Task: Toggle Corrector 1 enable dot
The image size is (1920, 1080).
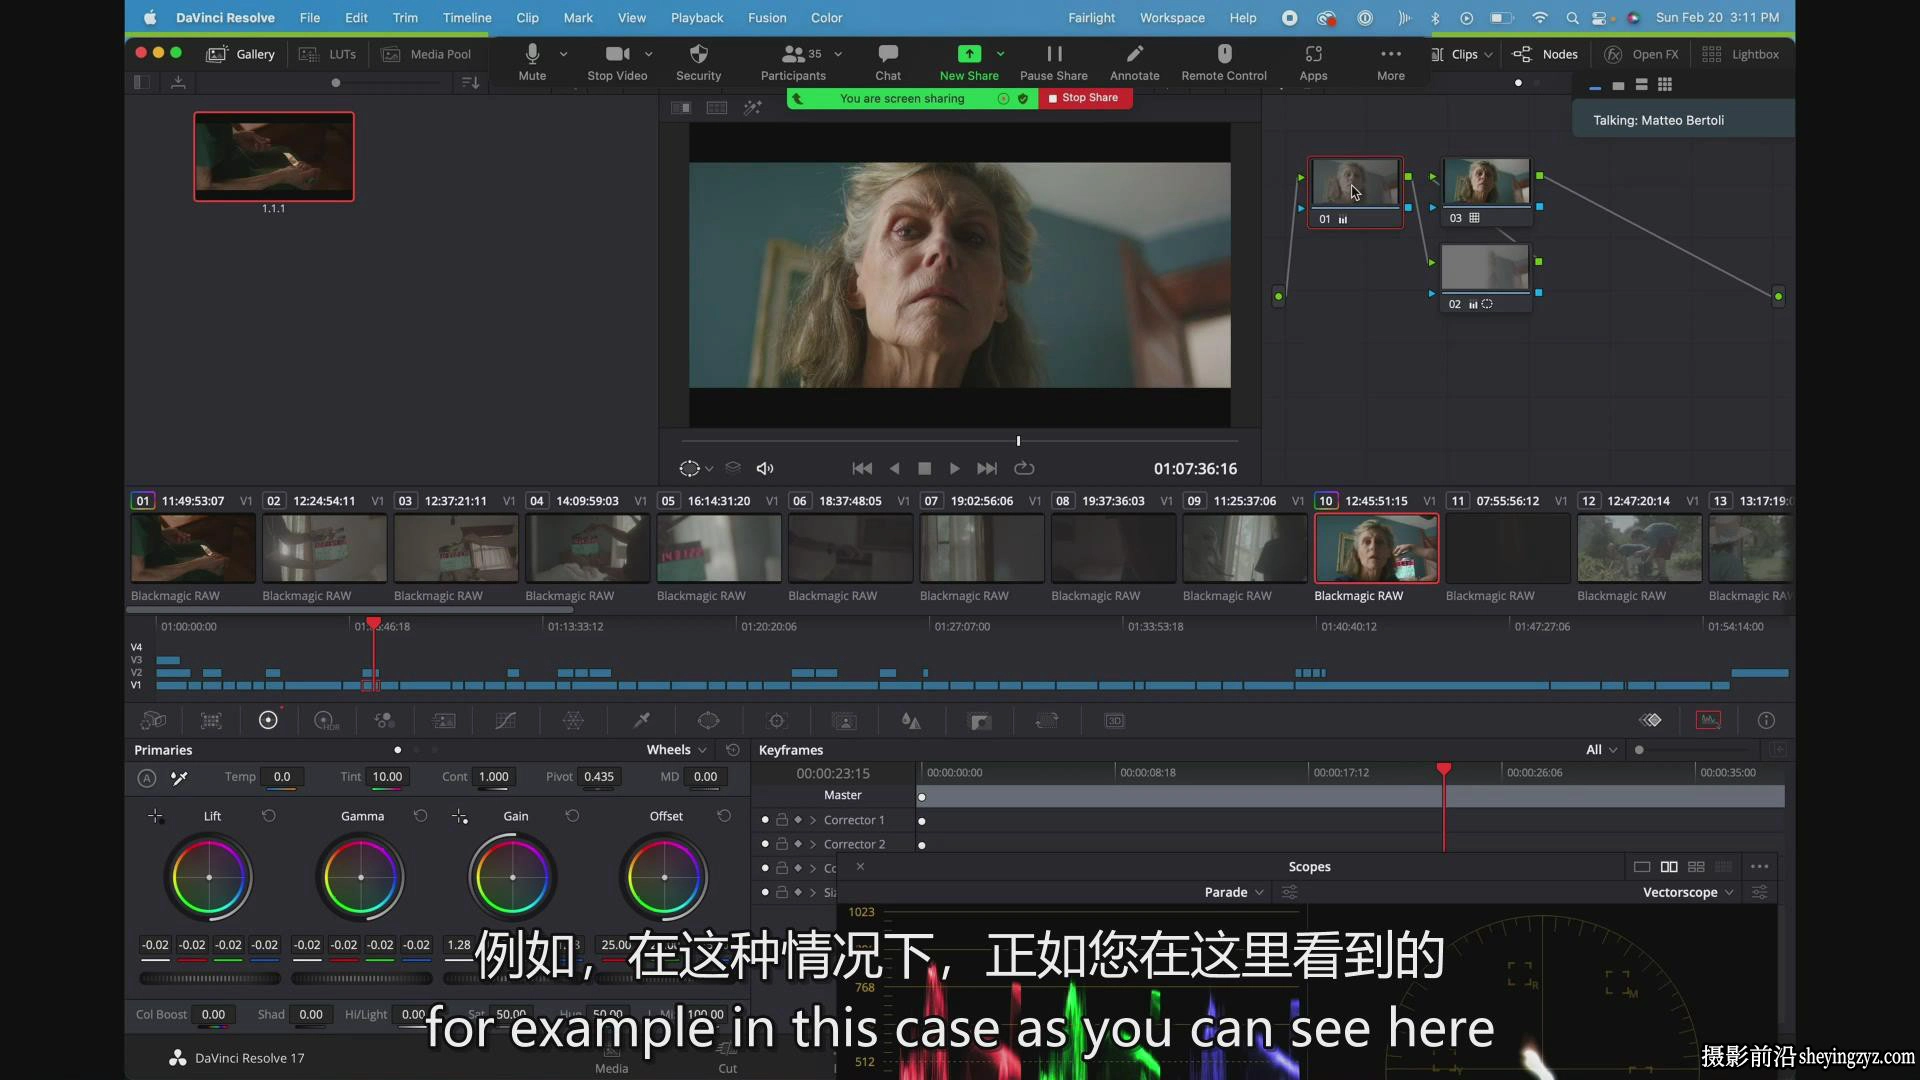Action: (x=765, y=819)
